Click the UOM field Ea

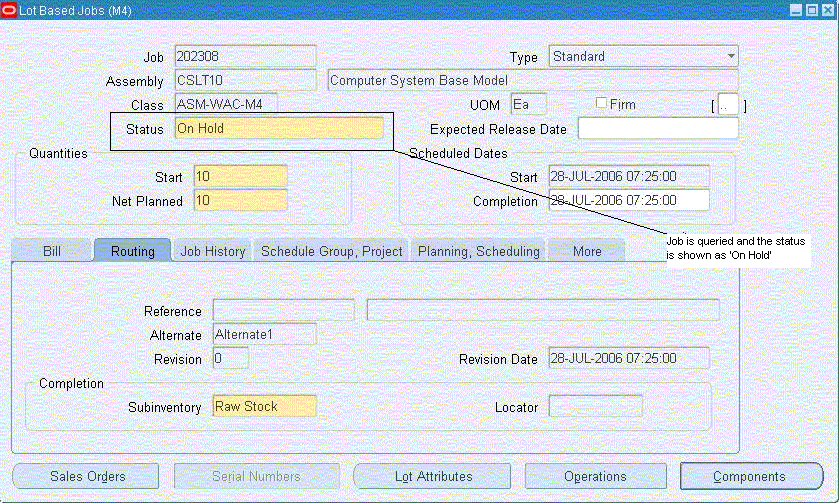pos(529,104)
